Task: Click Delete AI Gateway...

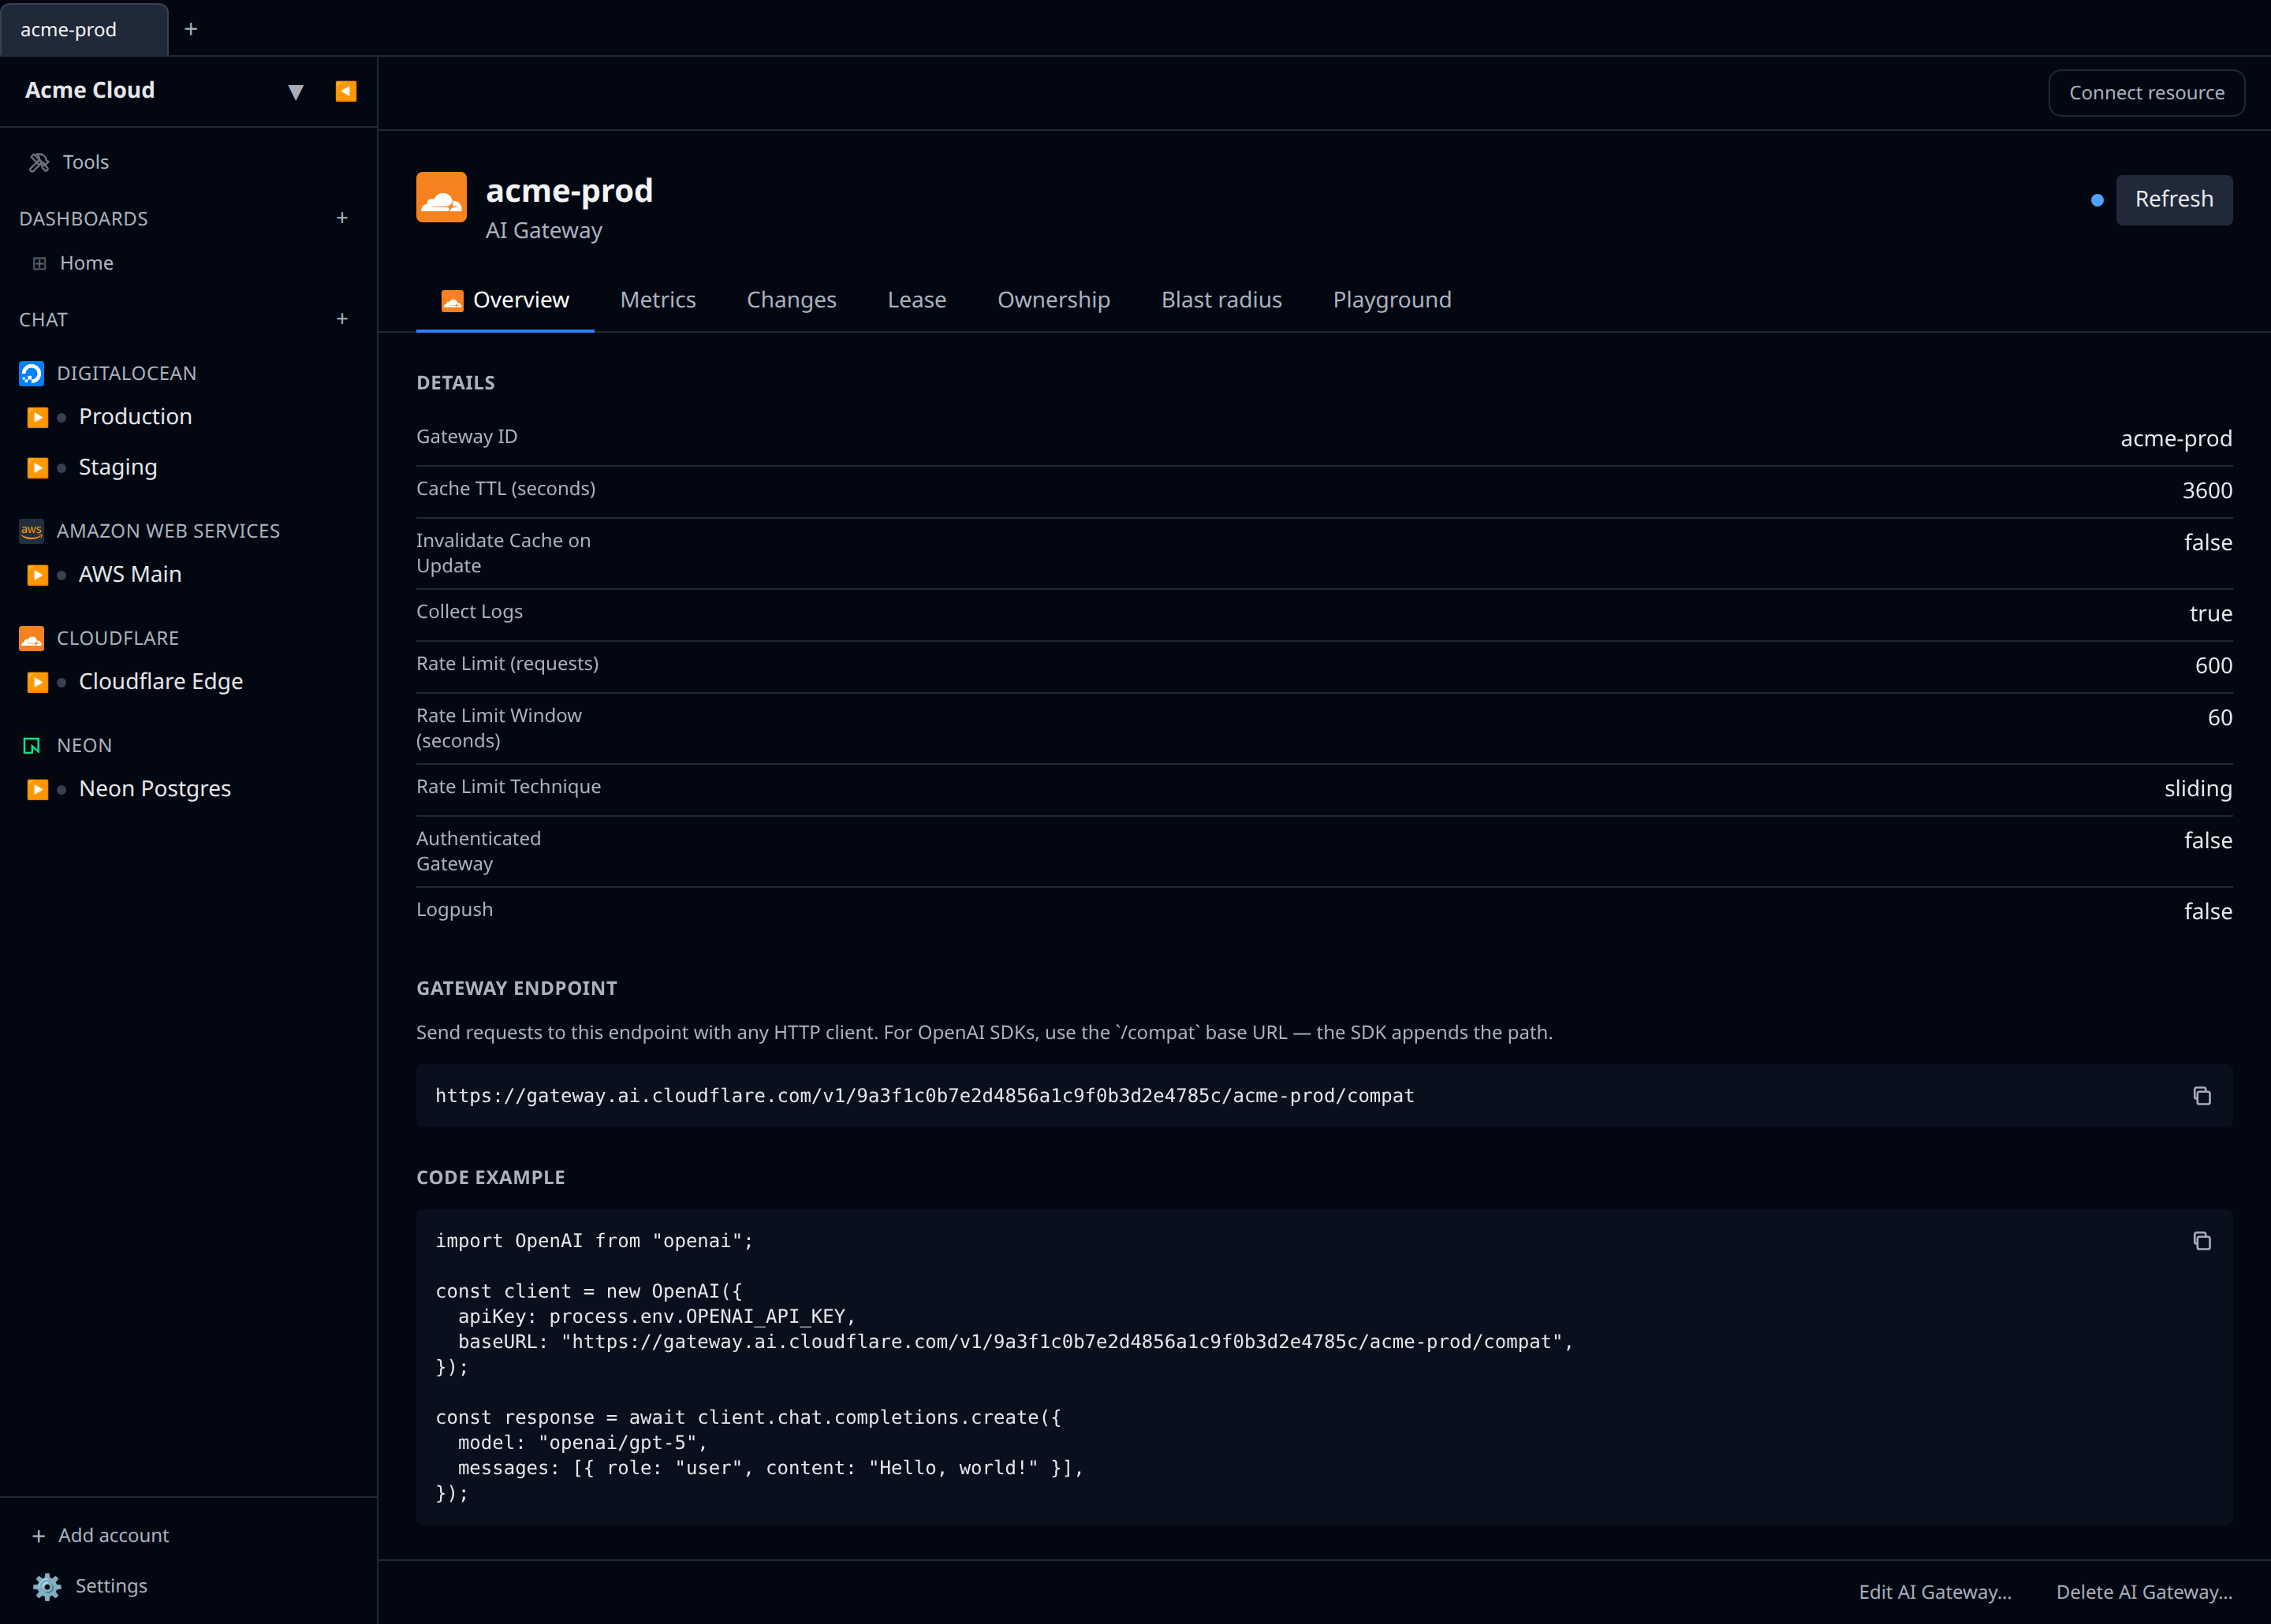Action: pyautogui.click(x=2144, y=1592)
